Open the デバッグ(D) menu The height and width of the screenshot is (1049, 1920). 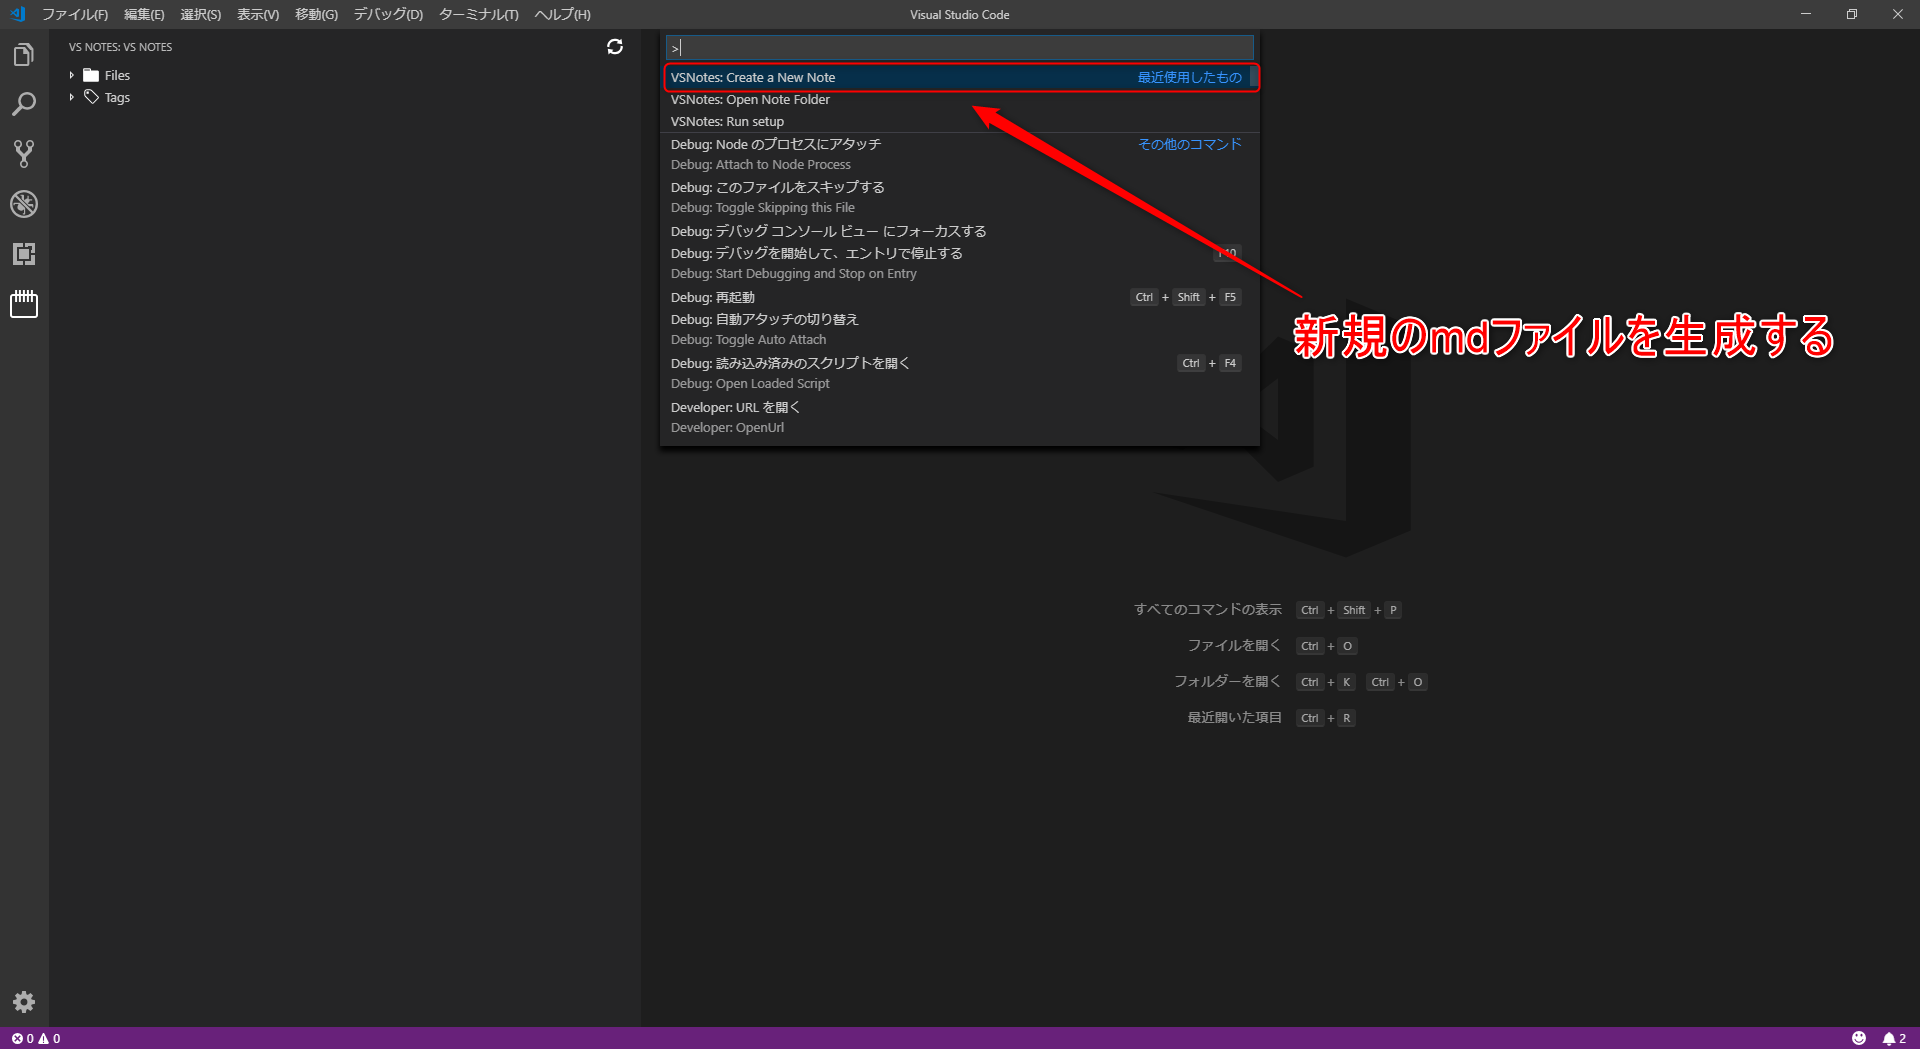[x=388, y=14]
